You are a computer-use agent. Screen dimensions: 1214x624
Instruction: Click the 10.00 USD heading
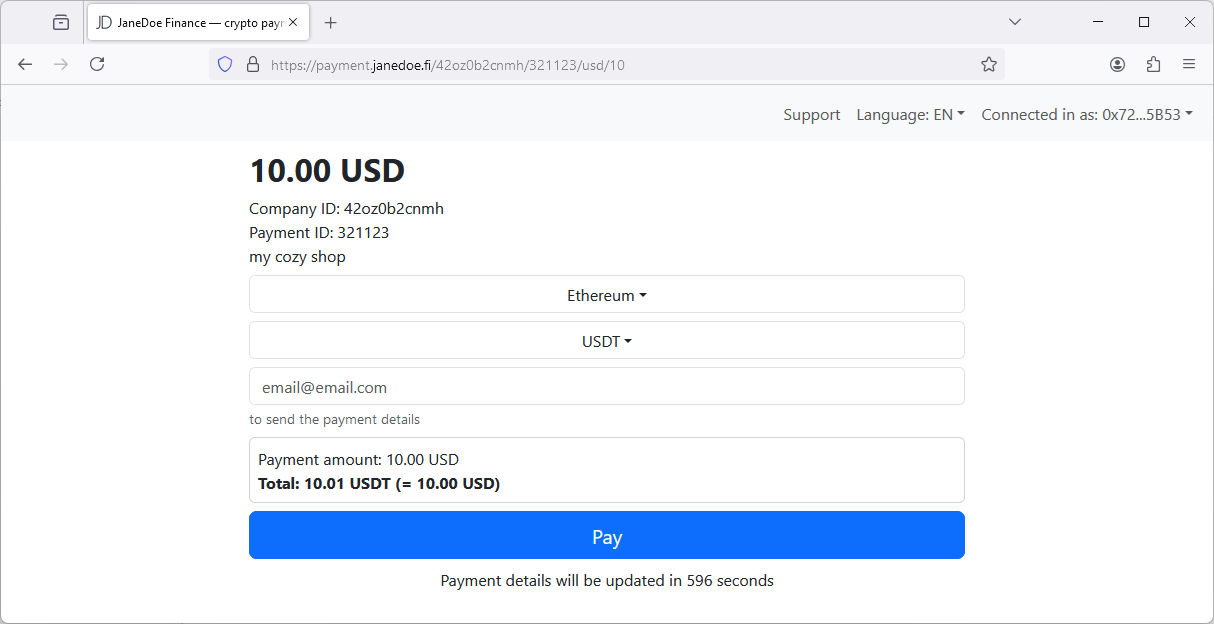(x=327, y=171)
